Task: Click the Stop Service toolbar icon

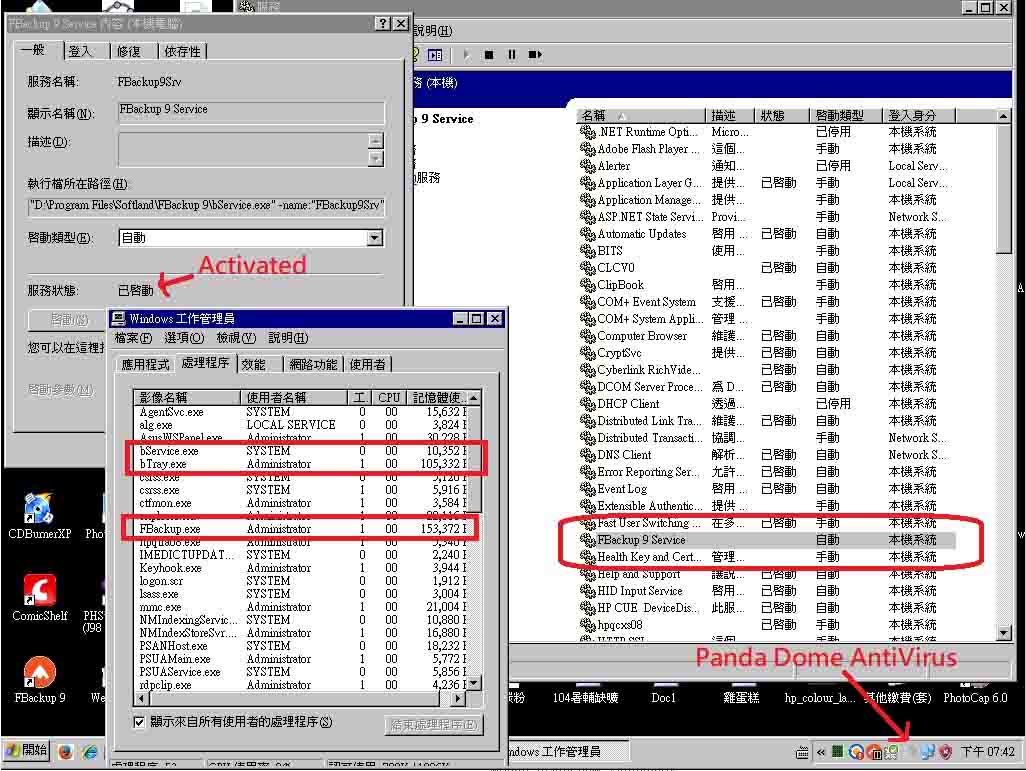Action: [x=489, y=55]
